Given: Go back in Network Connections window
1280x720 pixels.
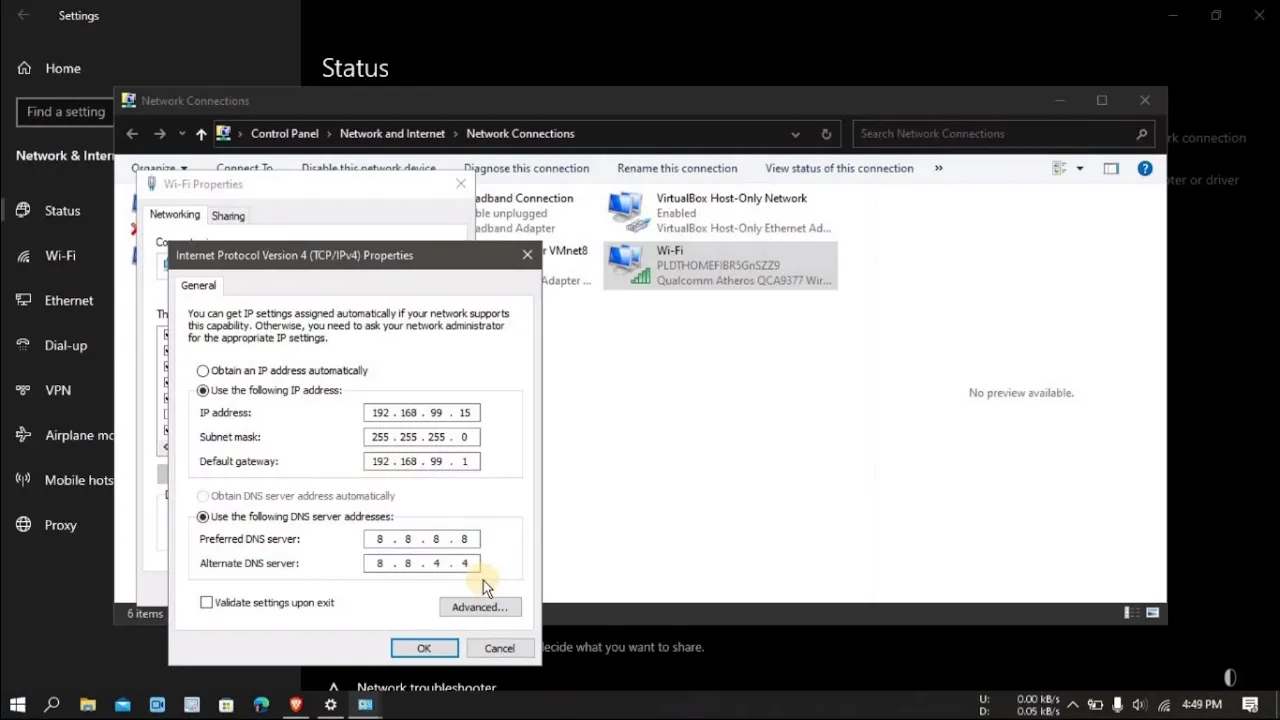Looking at the screenshot, I should (x=132, y=134).
